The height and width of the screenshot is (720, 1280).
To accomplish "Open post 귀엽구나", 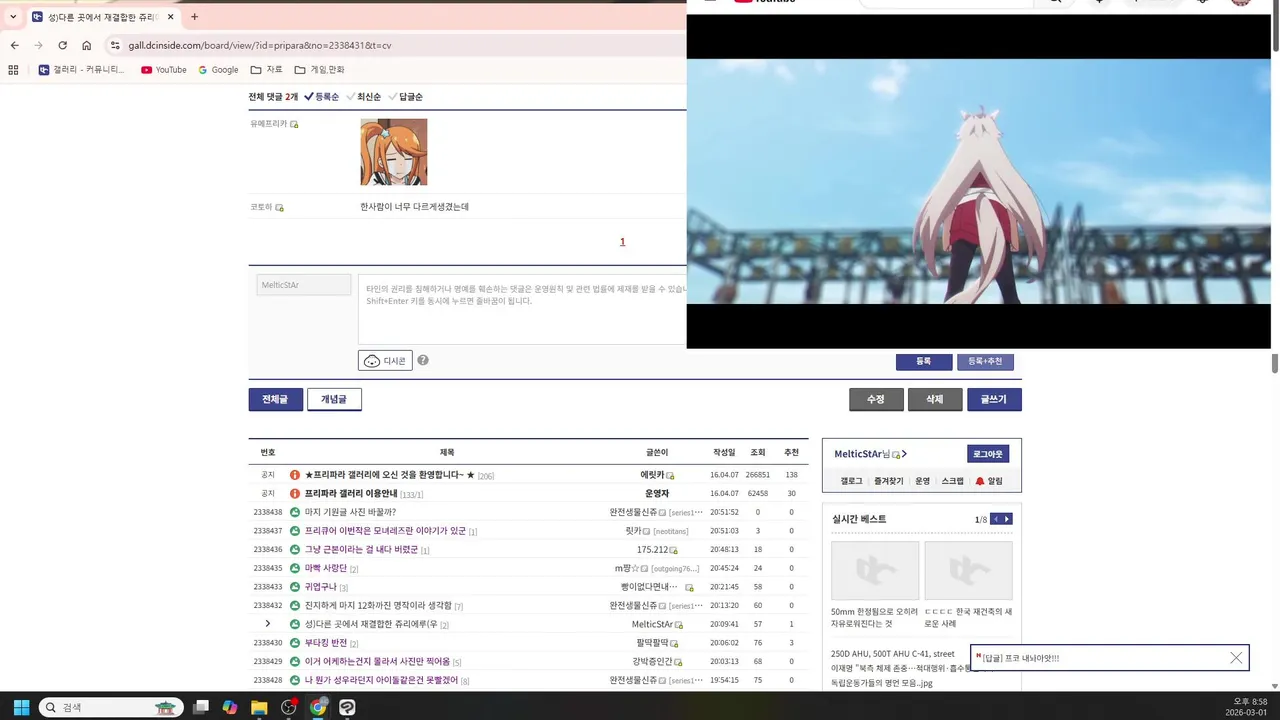I will 321,587.
